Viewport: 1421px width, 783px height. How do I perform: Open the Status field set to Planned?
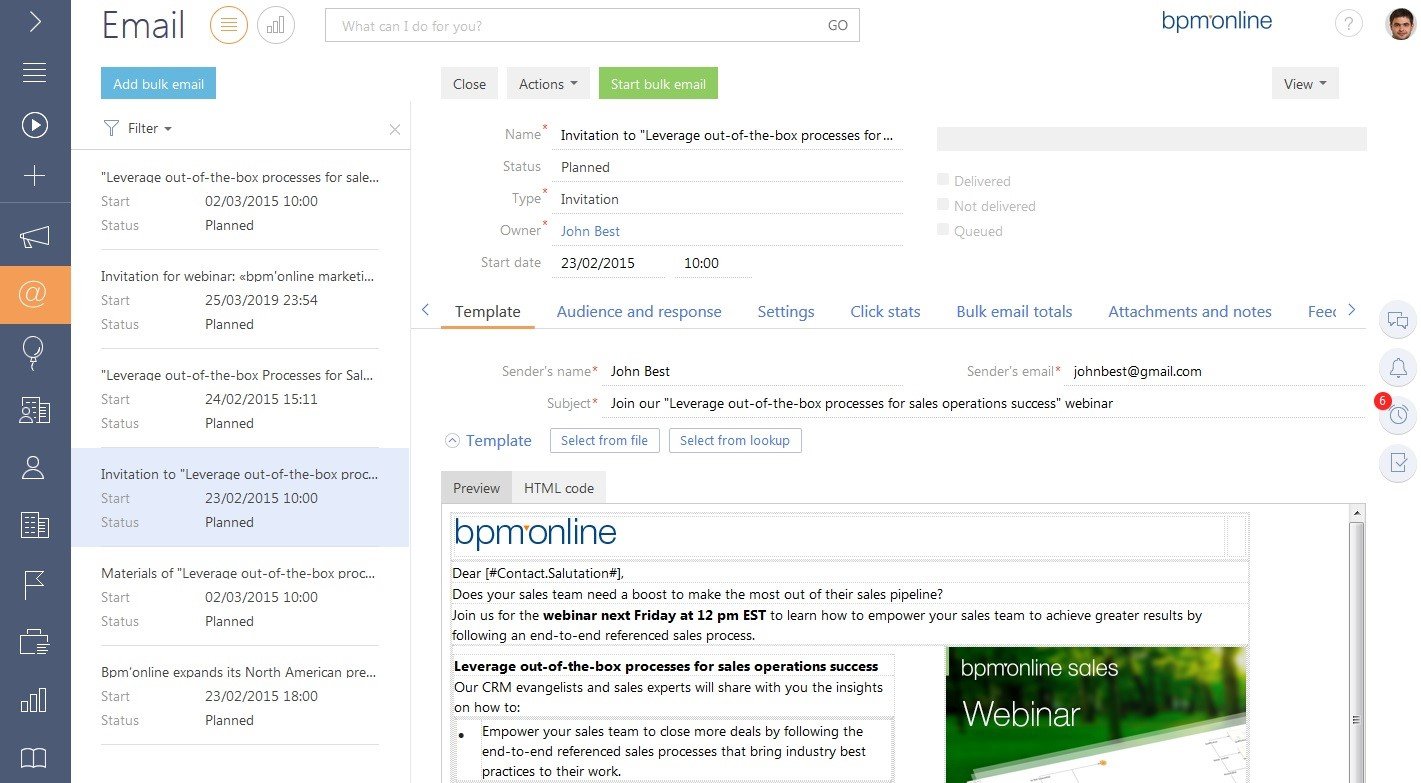pos(727,167)
